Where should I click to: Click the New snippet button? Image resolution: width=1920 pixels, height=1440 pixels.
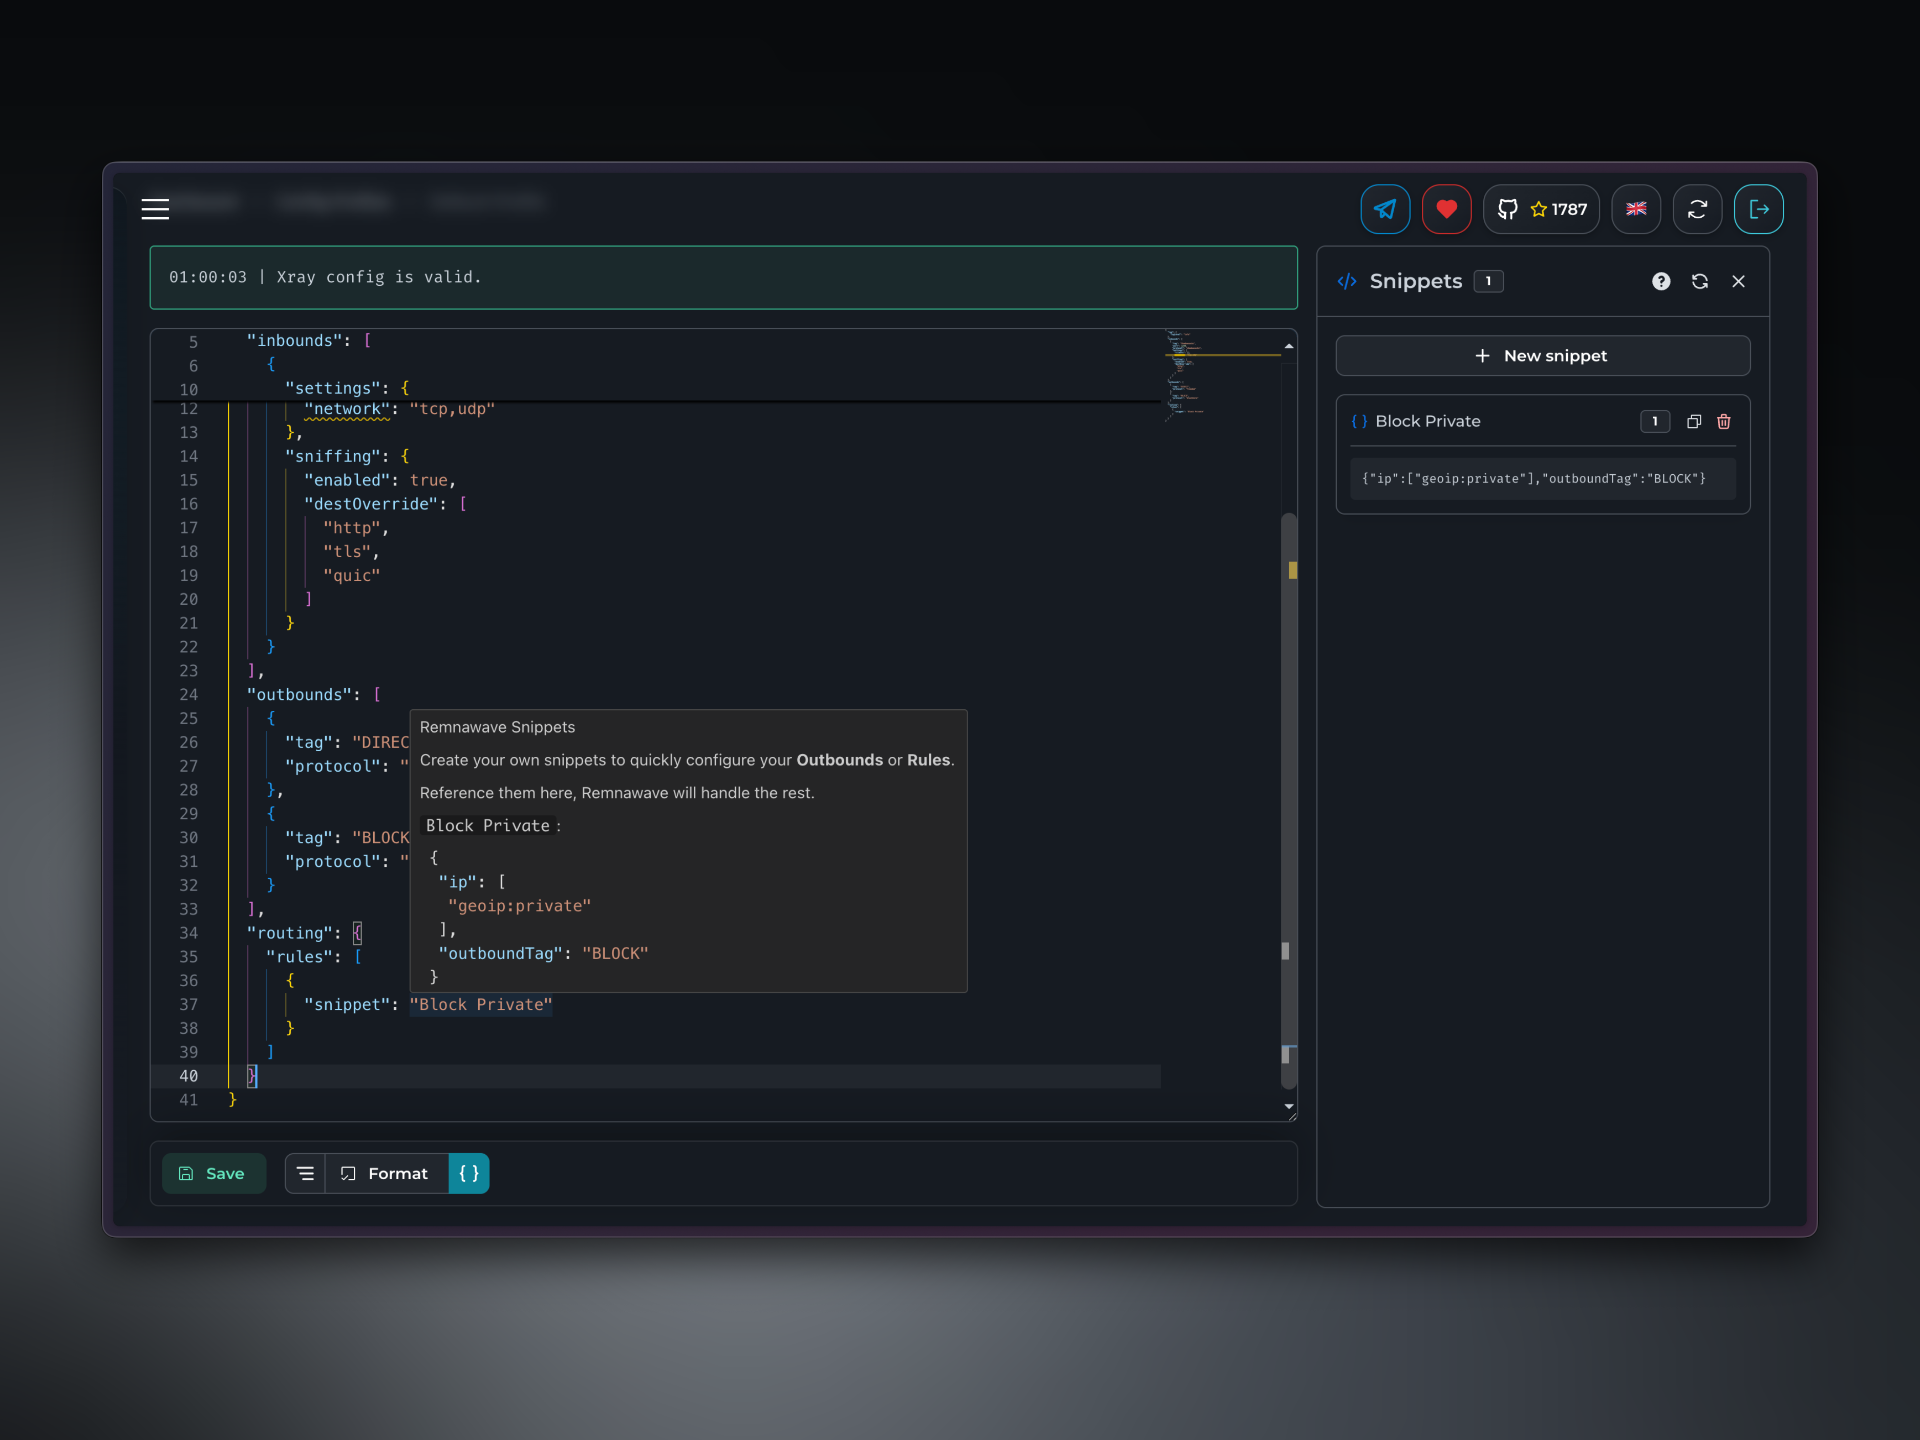(x=1542, y=356)
